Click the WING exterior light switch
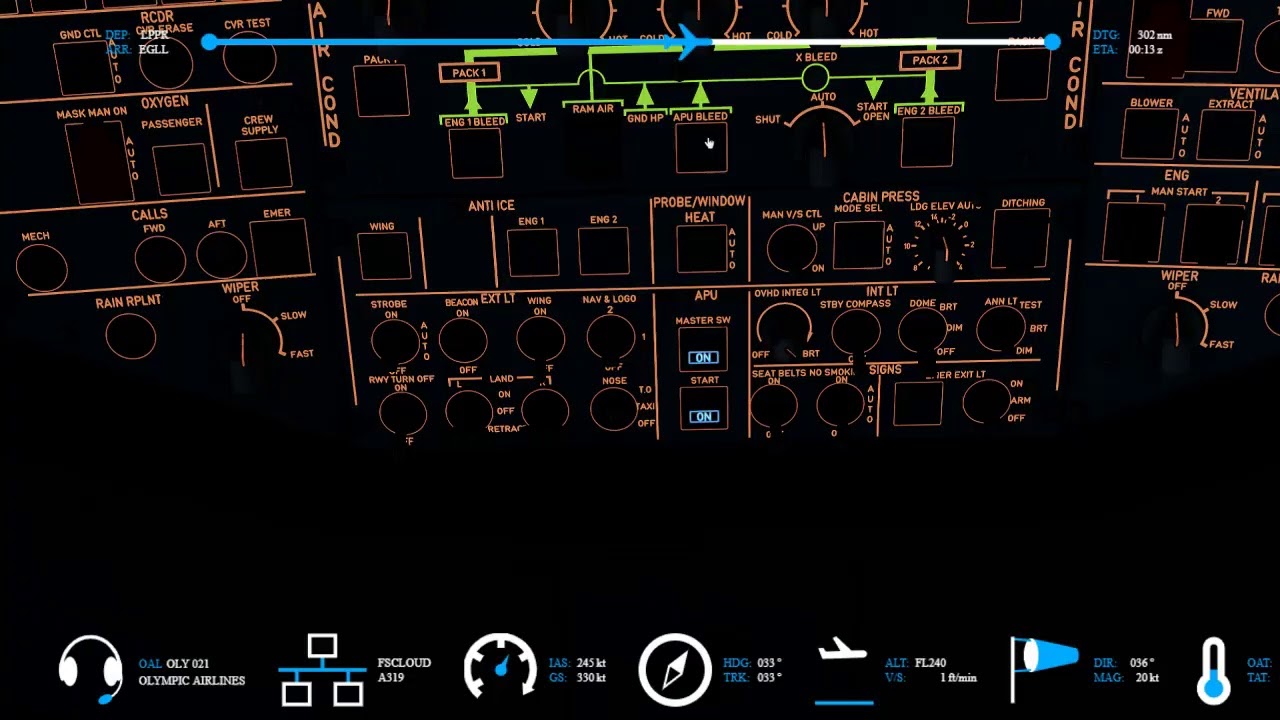The height and width of the screenshot is (720, 1280). click(x=540, y=340)
